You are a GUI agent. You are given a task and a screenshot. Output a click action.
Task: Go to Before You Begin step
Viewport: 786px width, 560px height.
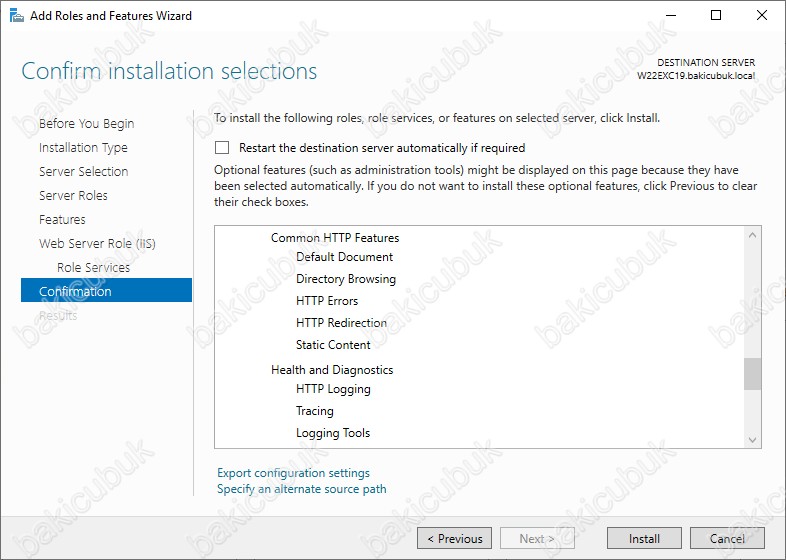coord(86,123)
